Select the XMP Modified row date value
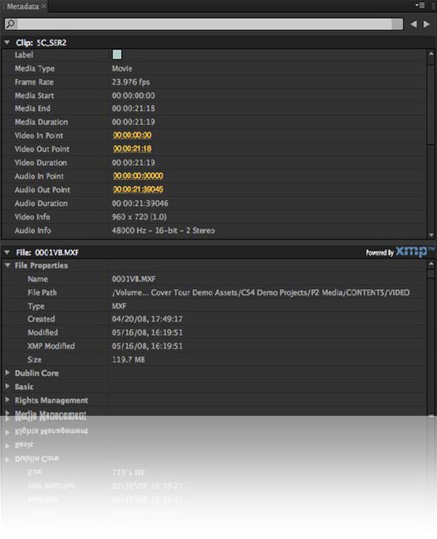Screen dimensions: 437x539 147,346
